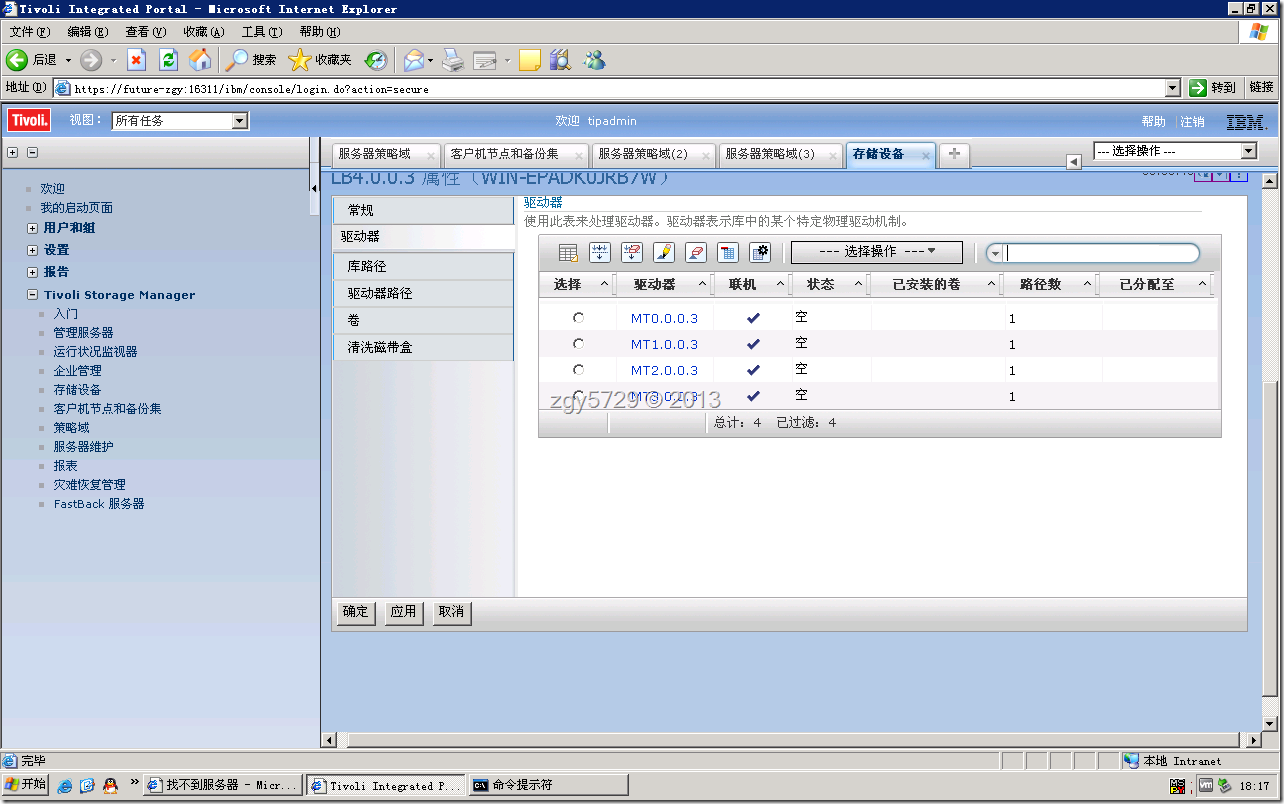1284x804 pixels.
Task: Click the 确定 button
Action: tap(355, 612)
